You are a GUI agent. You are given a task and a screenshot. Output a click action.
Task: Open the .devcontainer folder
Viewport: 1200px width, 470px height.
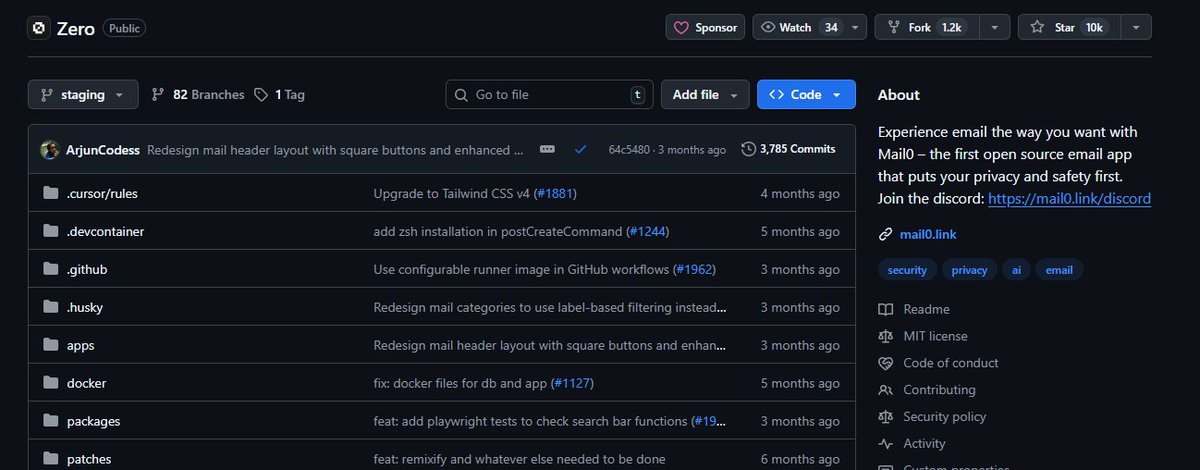coord(105,231)
